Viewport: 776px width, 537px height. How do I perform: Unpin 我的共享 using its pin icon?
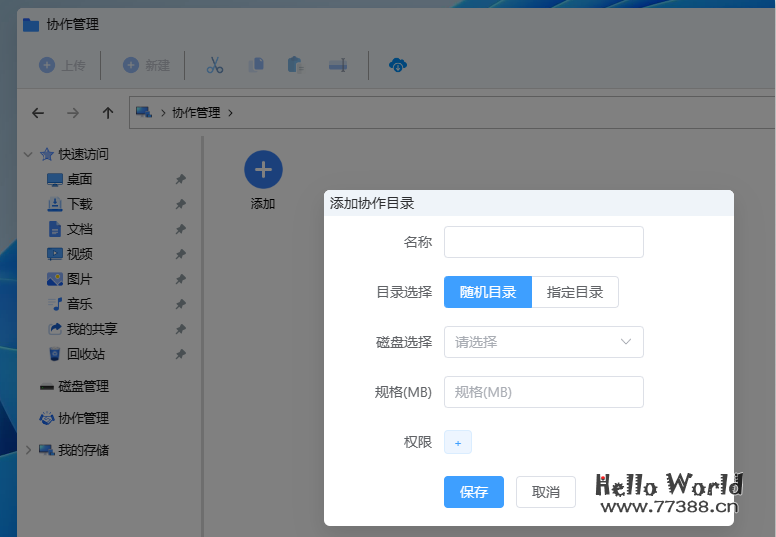pyautogui.click(x=181, y=329)
